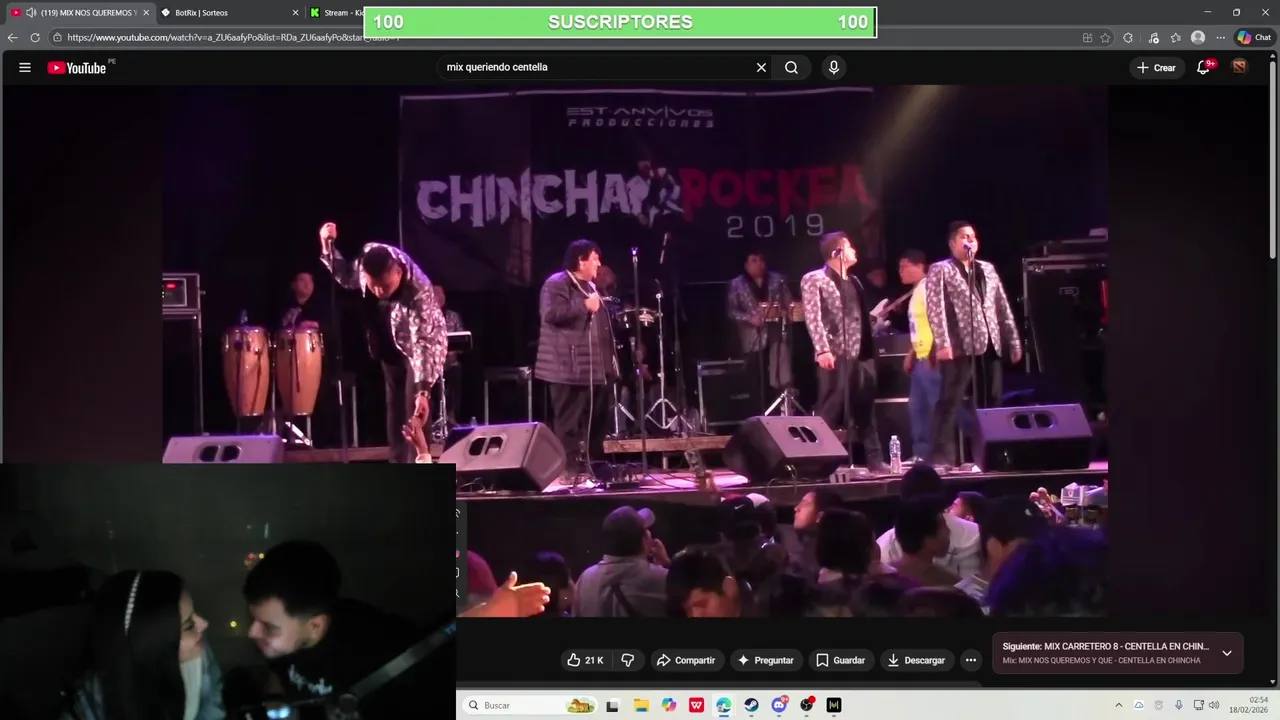Open File Explorer from taskbar

pos(641,705)
